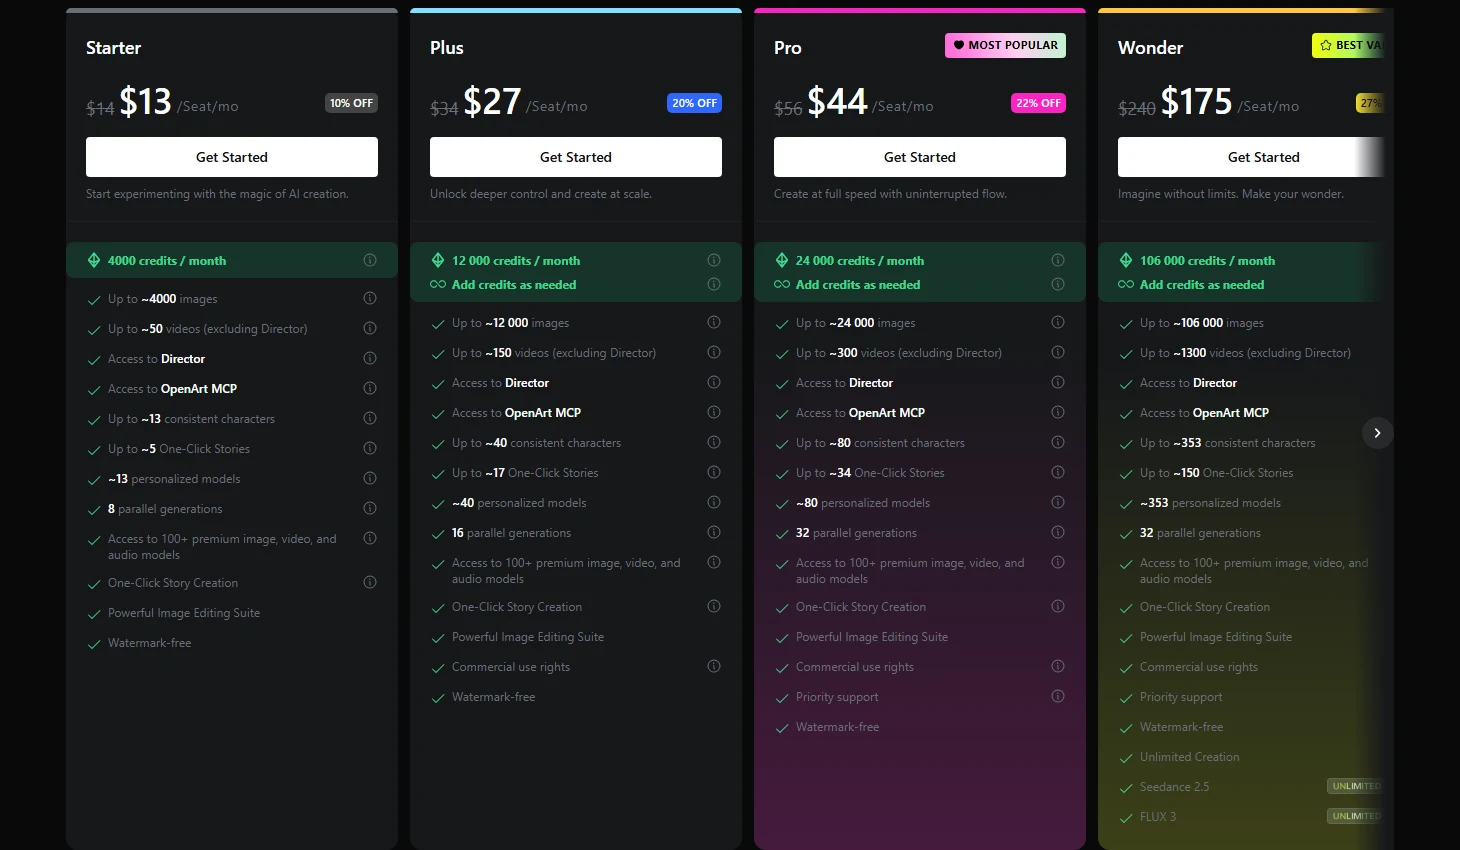Open info icon beside Pro Priority support
Viewport: 1460px width, 850px height.
1058,696
